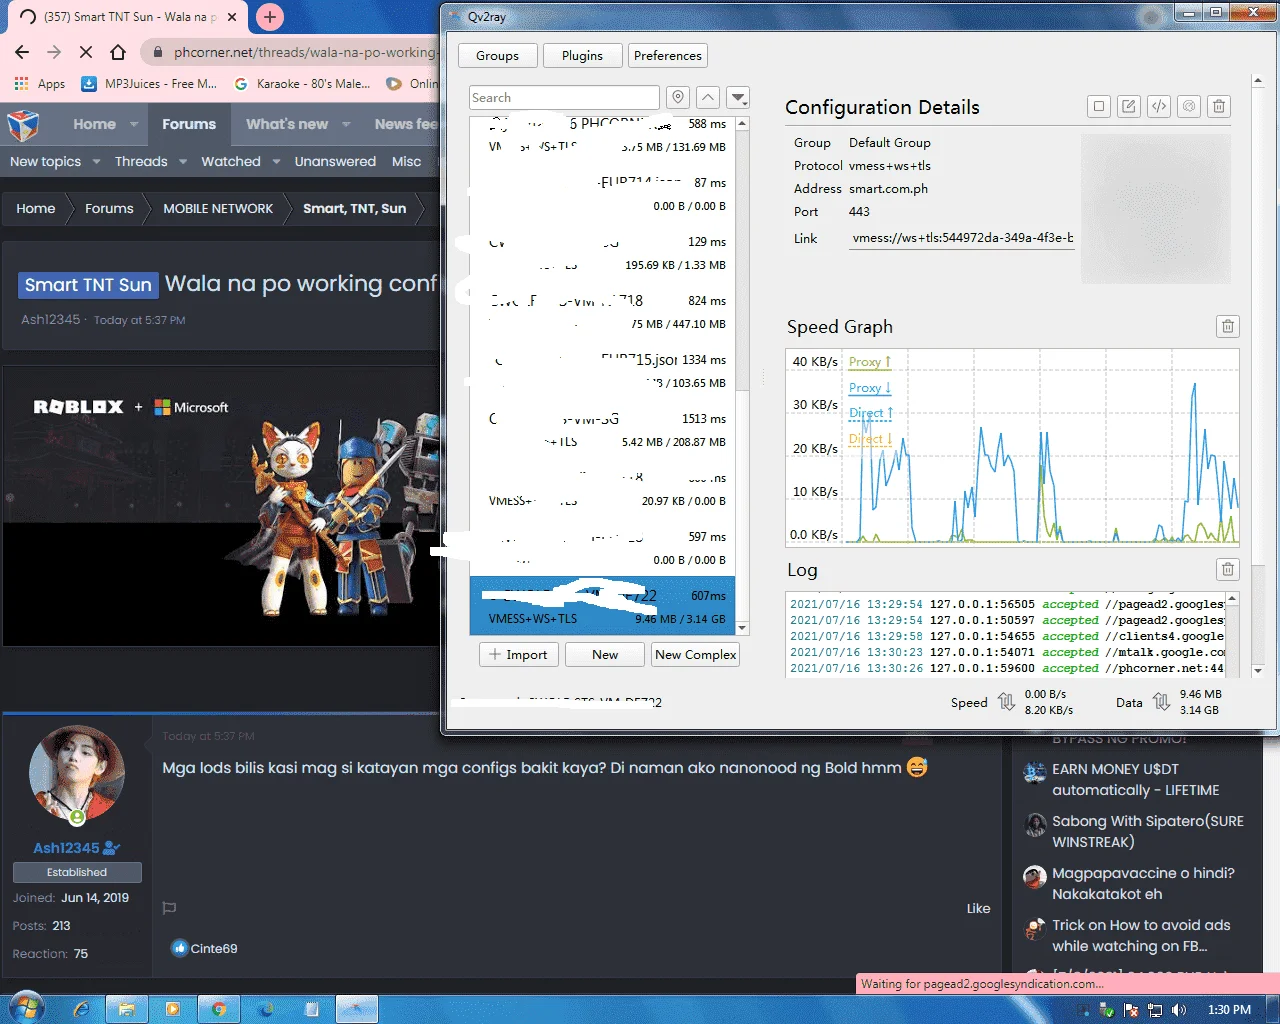Click the Like link on the post
This screenshot has width=1280, height=1024.
tap(978, 908)
